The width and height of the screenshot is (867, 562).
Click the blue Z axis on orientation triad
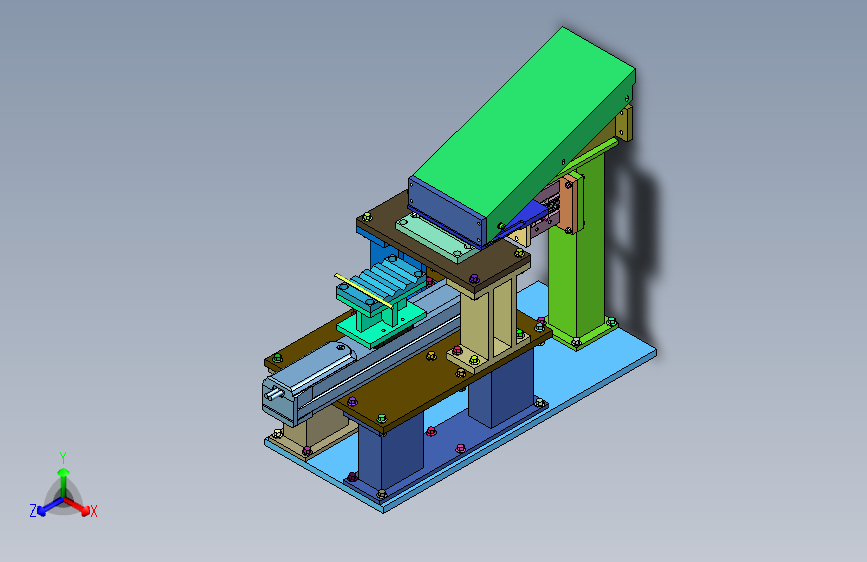click(x=50, y=506)
